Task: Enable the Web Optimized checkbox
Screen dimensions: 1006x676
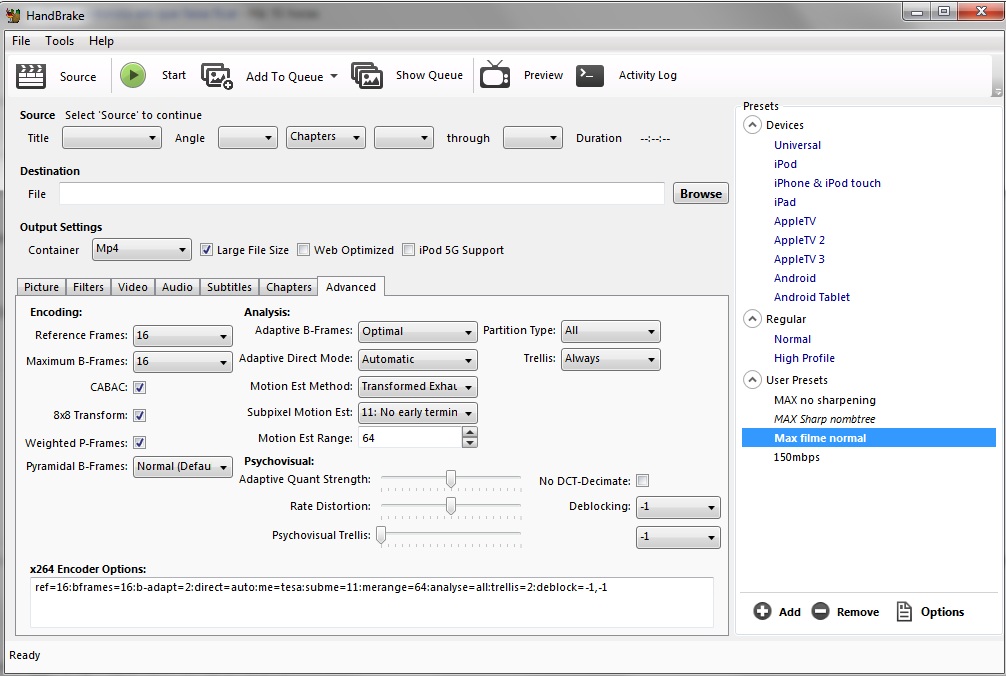Action: pyautogui.click(x=303, y=250)
